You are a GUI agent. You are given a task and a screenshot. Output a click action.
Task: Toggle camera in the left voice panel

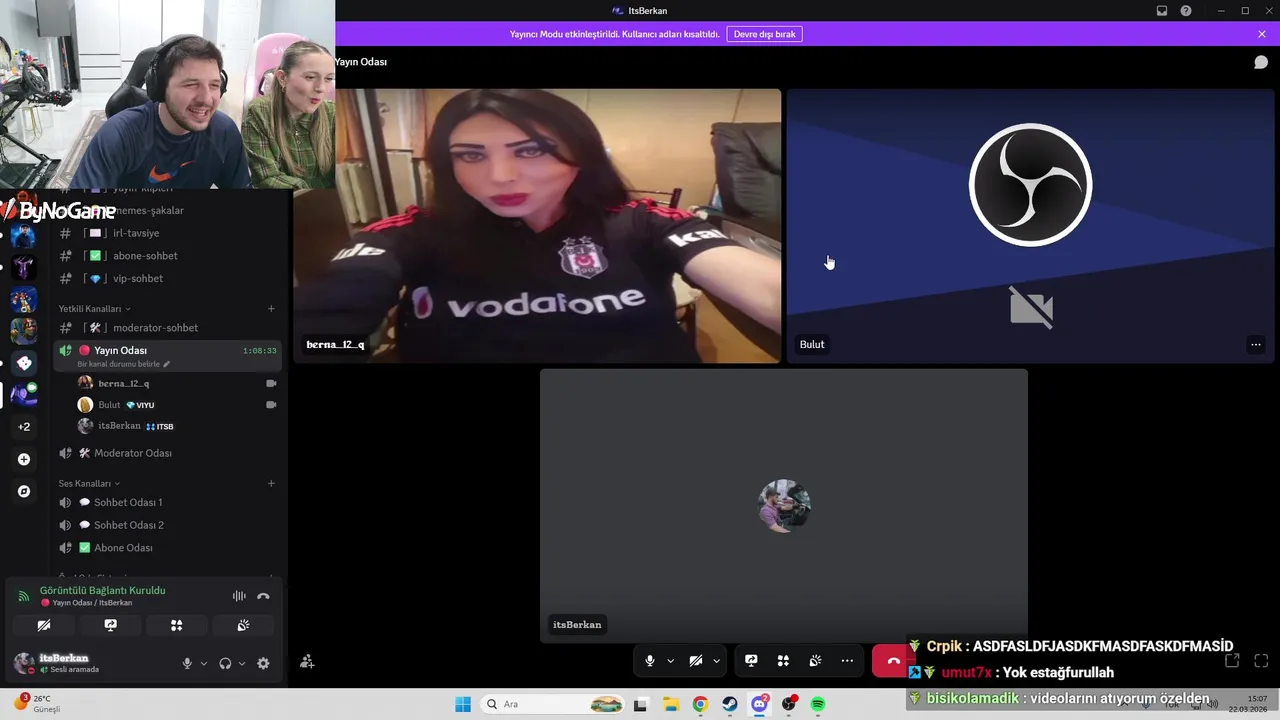[44, 625]
